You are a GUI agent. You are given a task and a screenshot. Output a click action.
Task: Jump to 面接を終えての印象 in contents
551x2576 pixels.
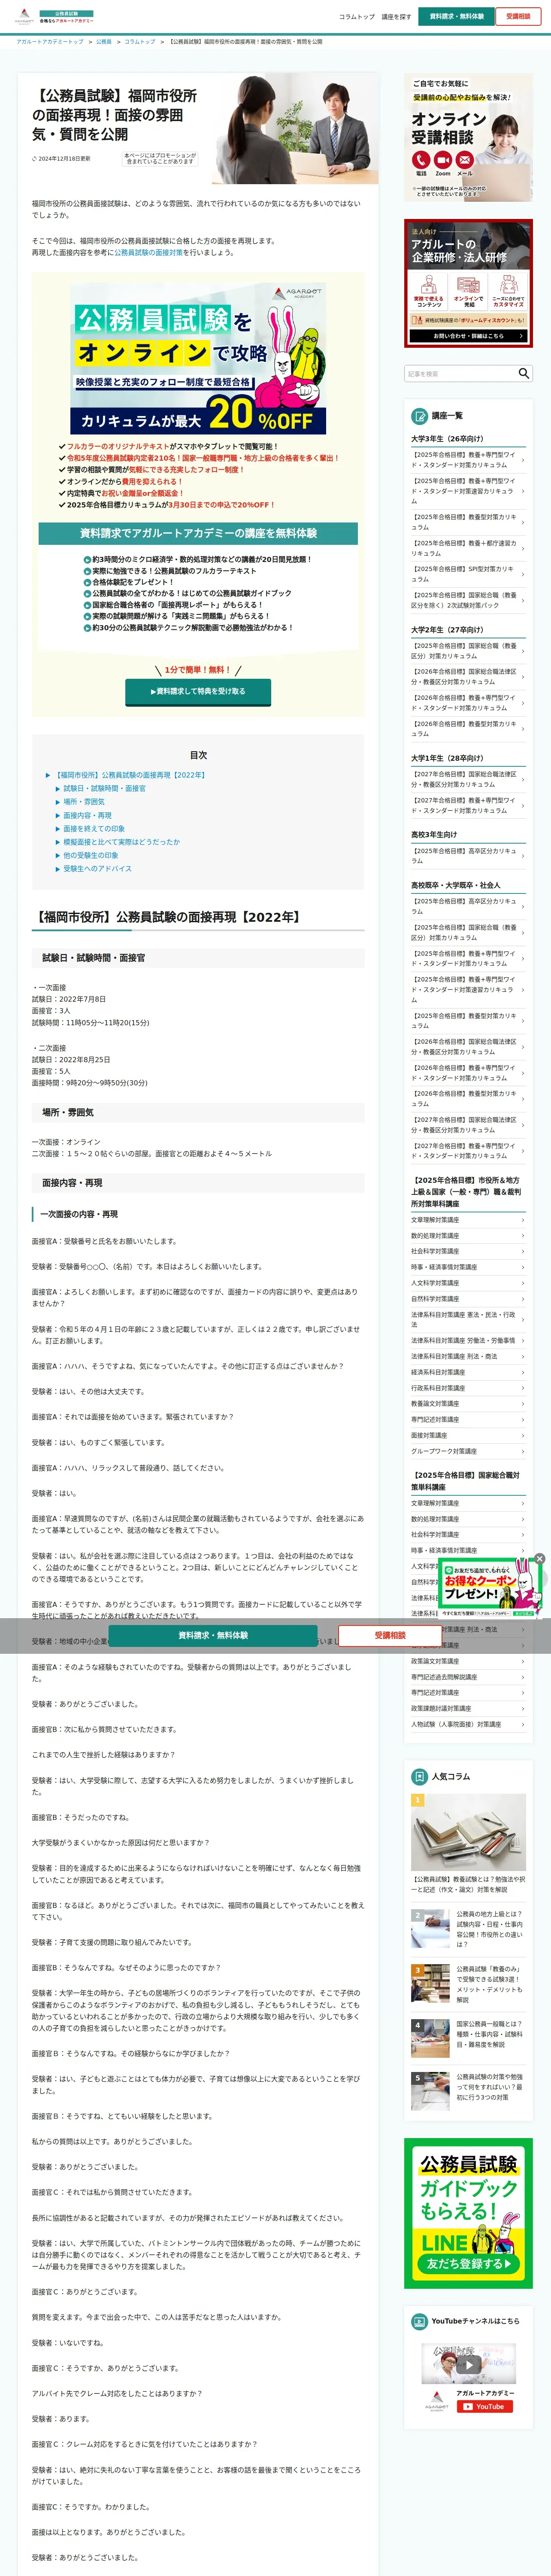click(x=94, y=828)
